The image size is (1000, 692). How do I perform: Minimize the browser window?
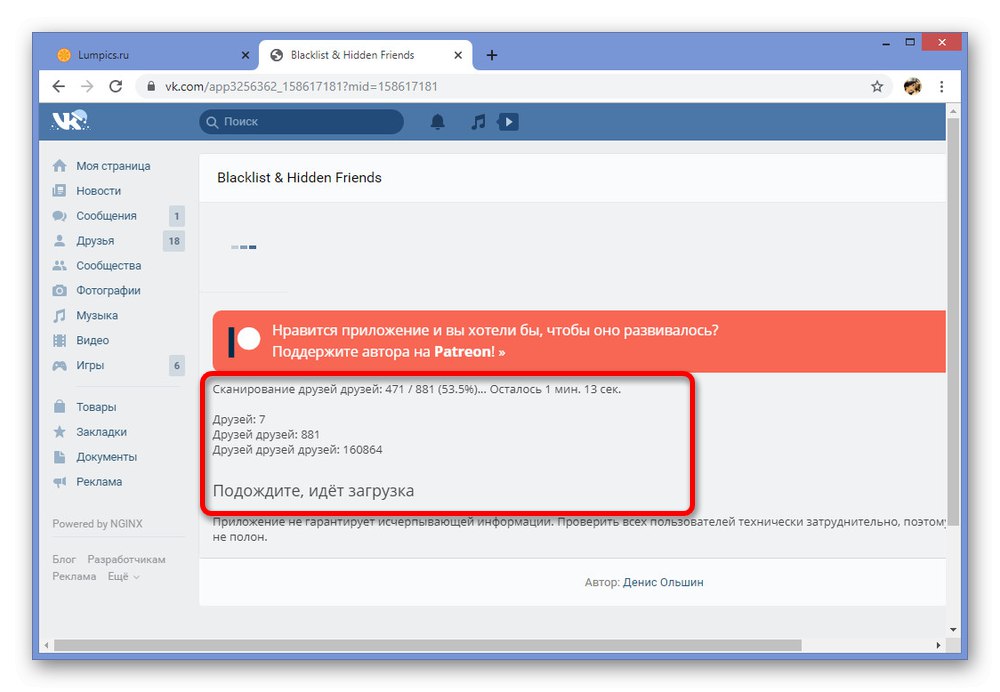(x=886, y=43)
